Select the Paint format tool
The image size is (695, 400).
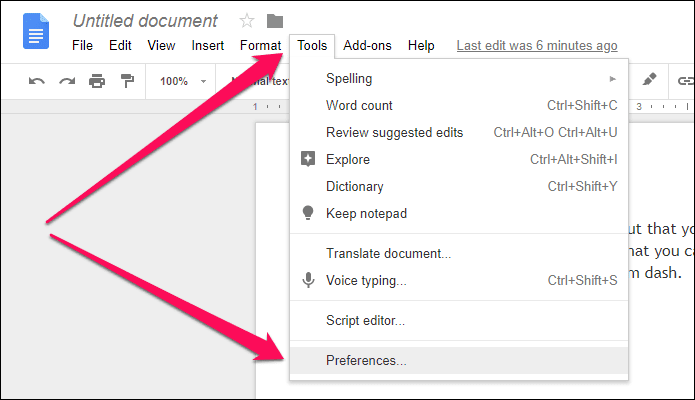point(127,81)
